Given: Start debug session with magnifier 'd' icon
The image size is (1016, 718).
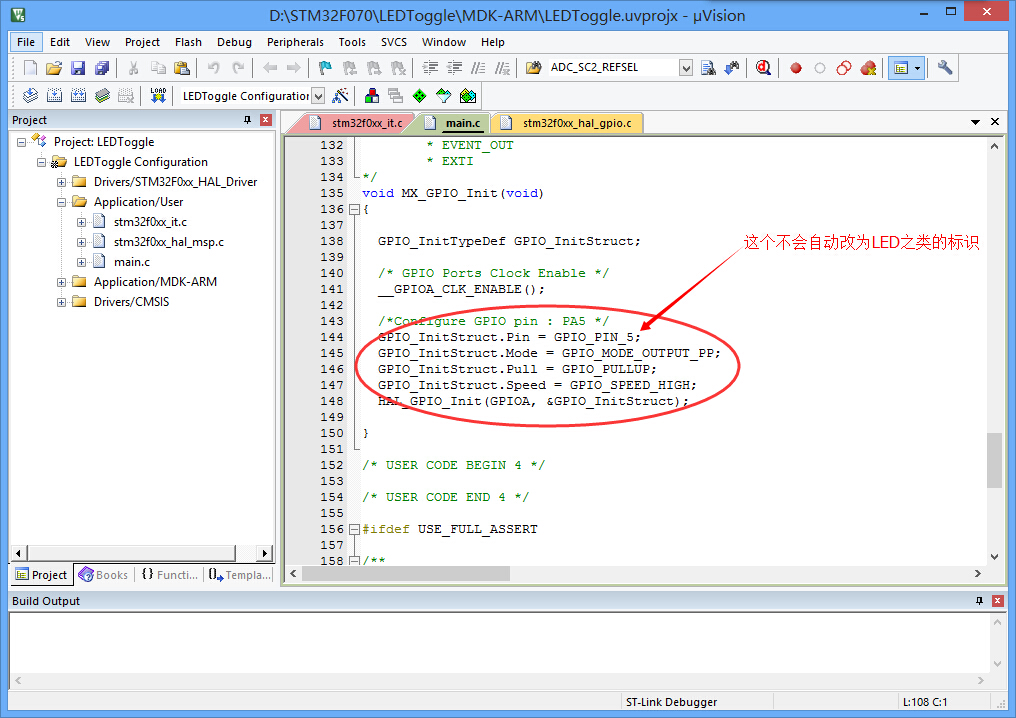Looking at the screenshot, I should [763, 68].
